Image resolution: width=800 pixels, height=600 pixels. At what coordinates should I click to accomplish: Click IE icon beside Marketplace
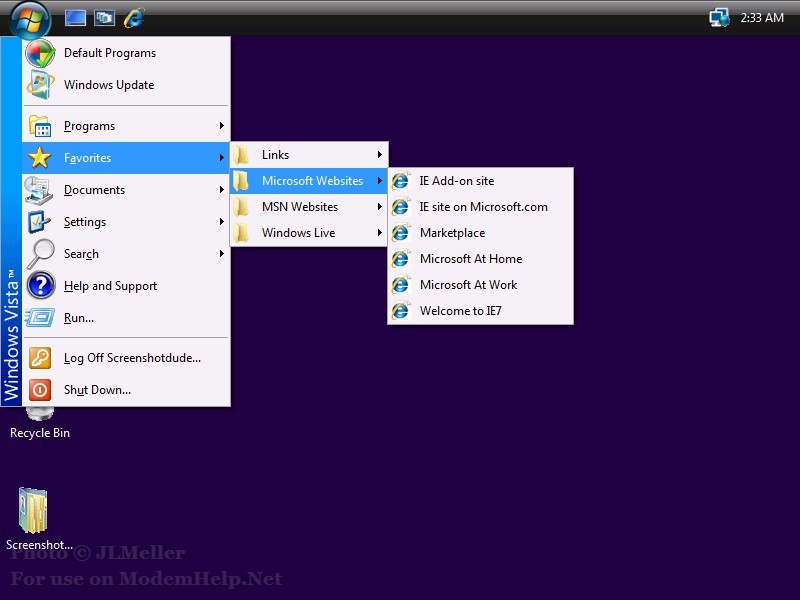[x=401, y=233]
